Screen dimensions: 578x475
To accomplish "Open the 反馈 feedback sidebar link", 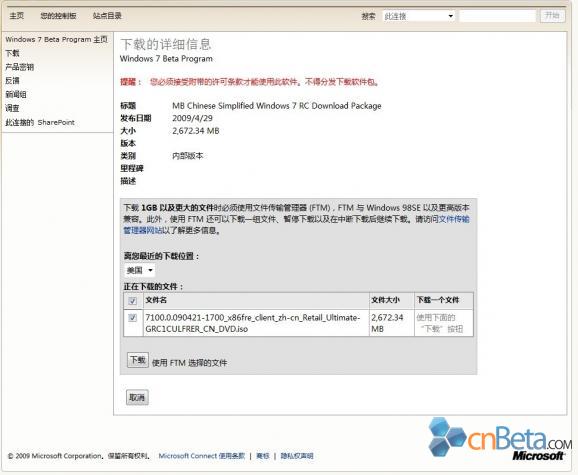I will click(x=12, y=81).
